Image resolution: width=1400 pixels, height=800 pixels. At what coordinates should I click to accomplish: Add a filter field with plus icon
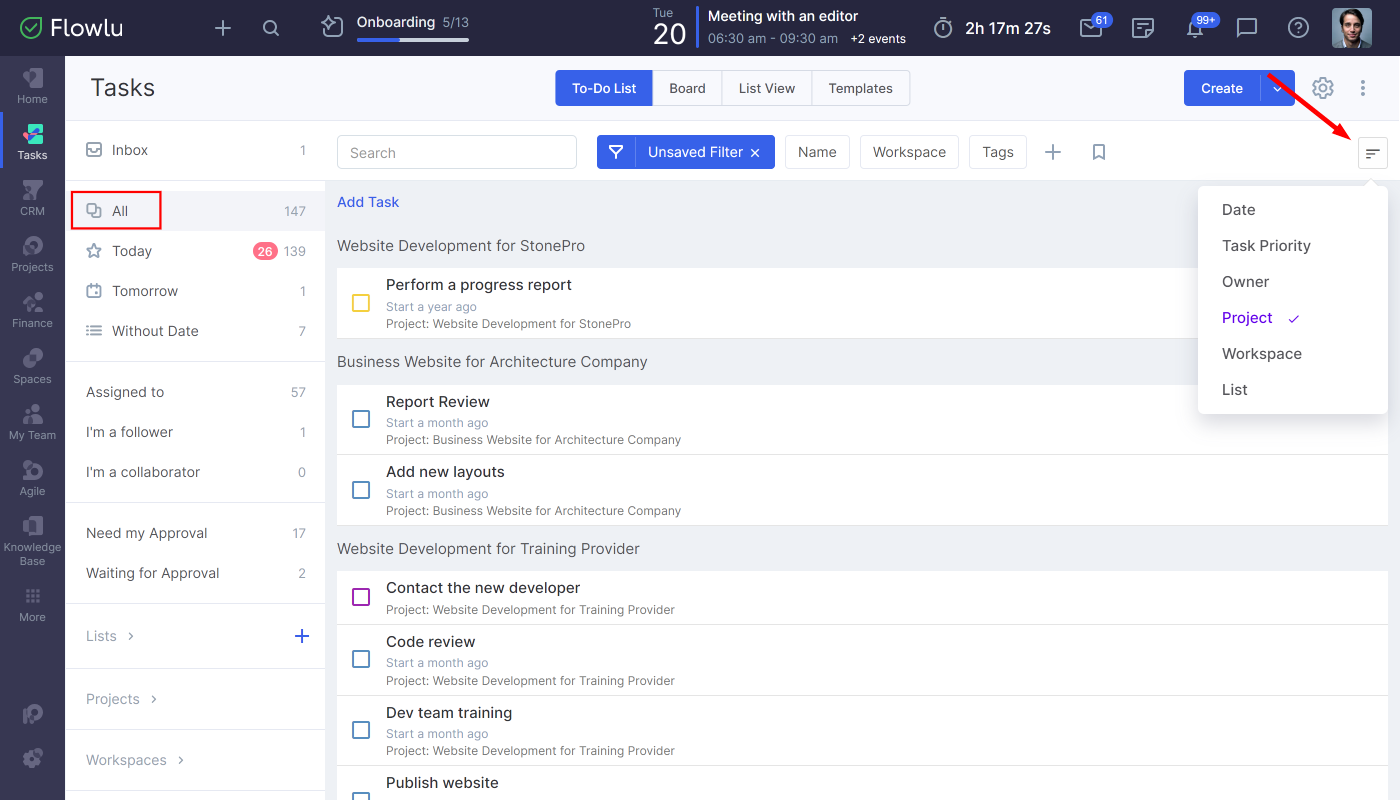[x=1053, y=152]
